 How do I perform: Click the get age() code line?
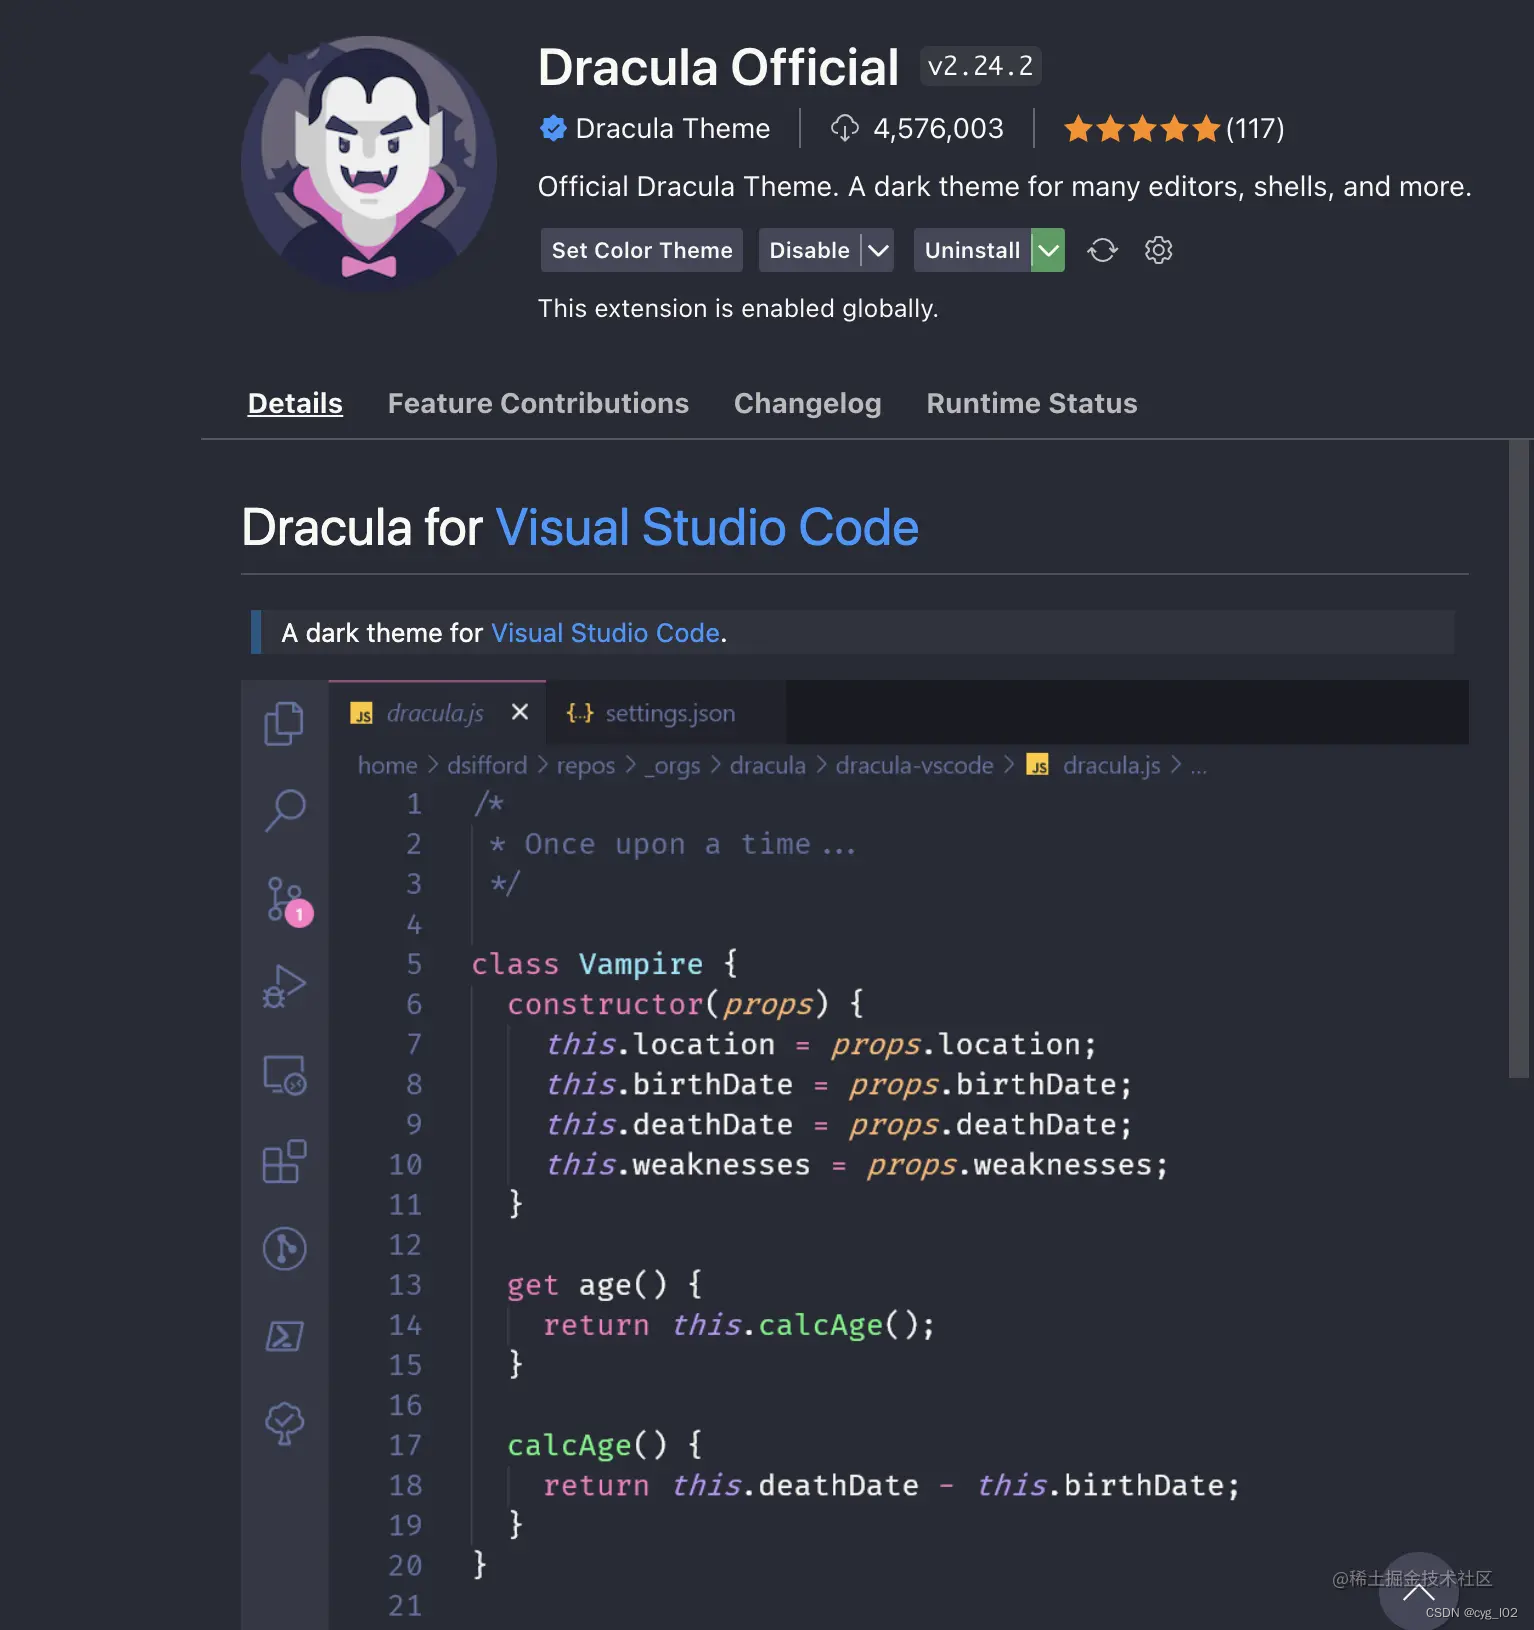(x=605, y=1284)
